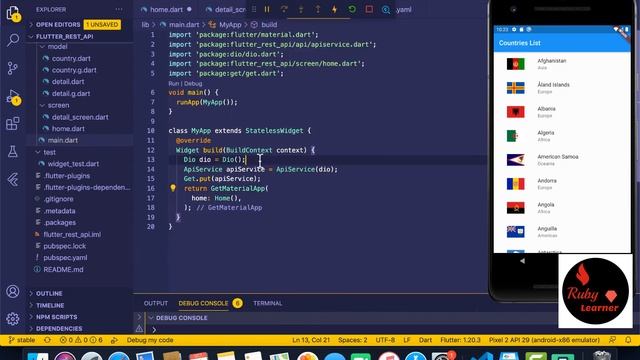Screen dimensions: 640x360
Task: Open detail.dart in model folder
Action: click(68, 82)
